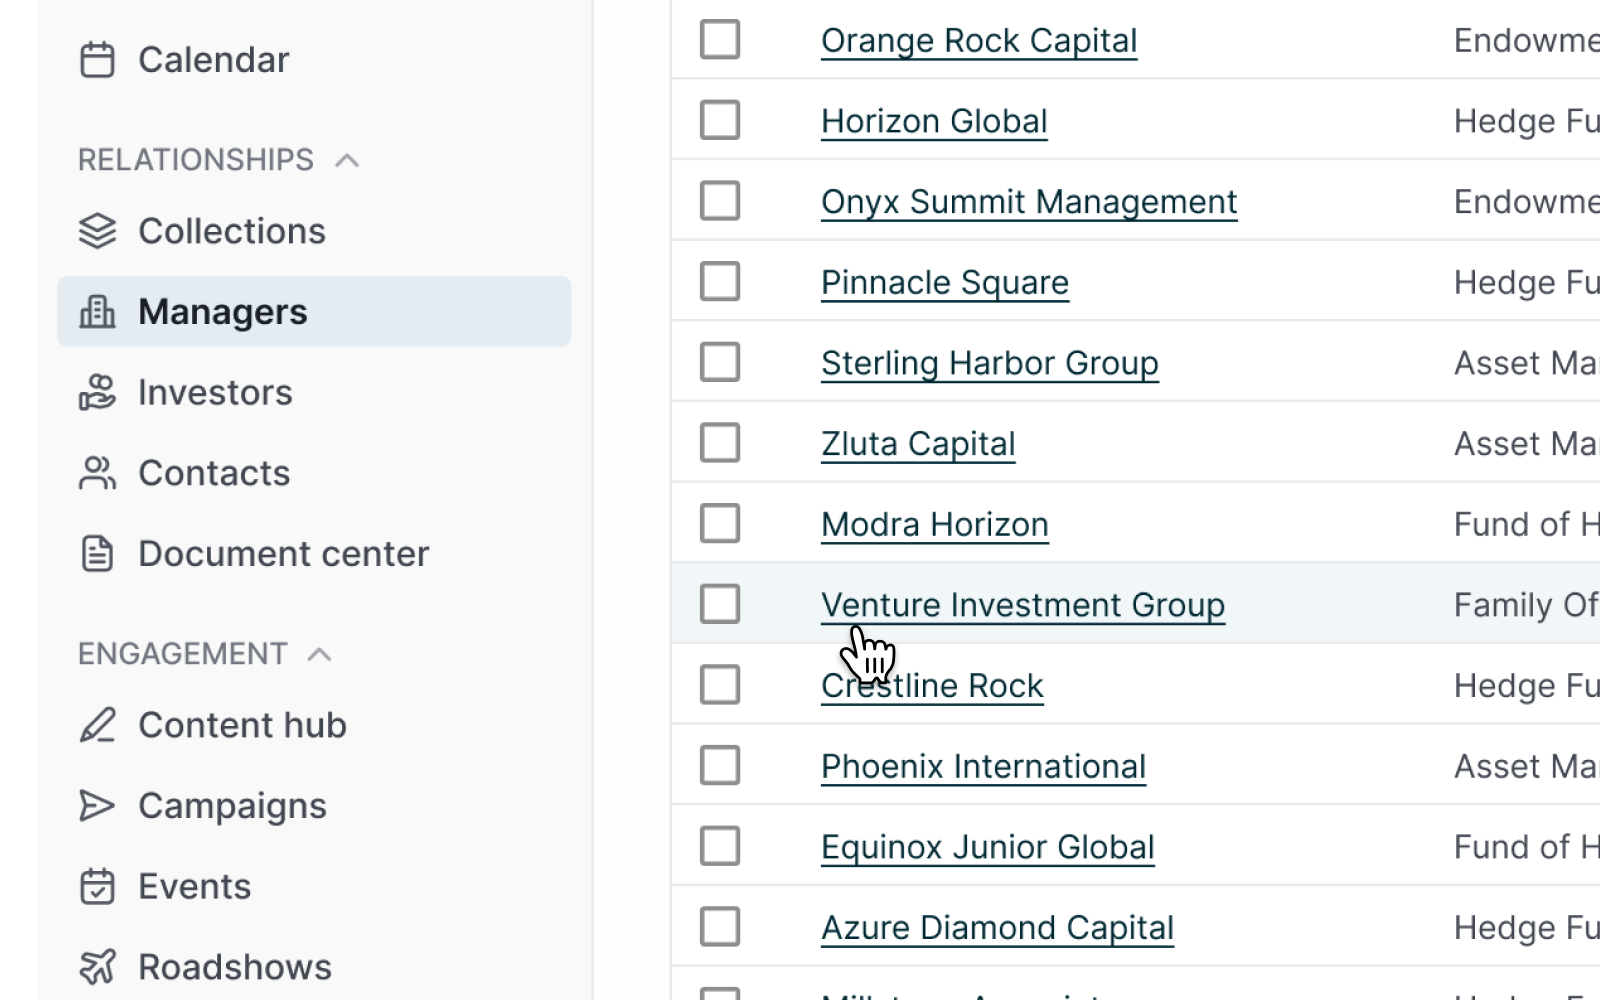Viewport: 1600px width, 1000px height.
Task: Click the Content hub pen icon
Action: click(x=97, y=725)
